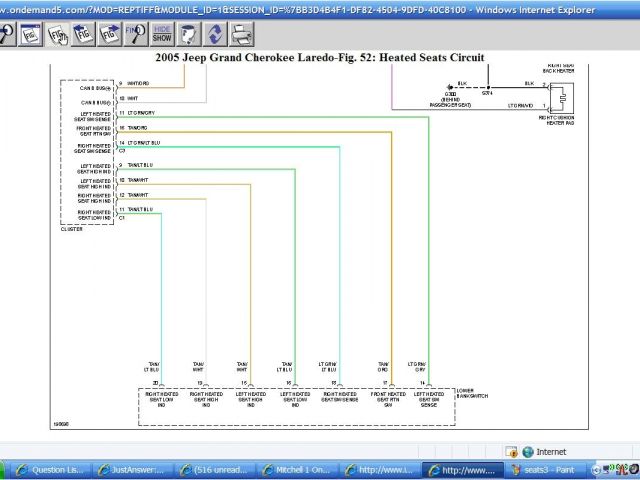Click the blue double-arrow refresh icon
This screenshot has height=480, width=640.
pyautogui.click(x=213, y=34)
